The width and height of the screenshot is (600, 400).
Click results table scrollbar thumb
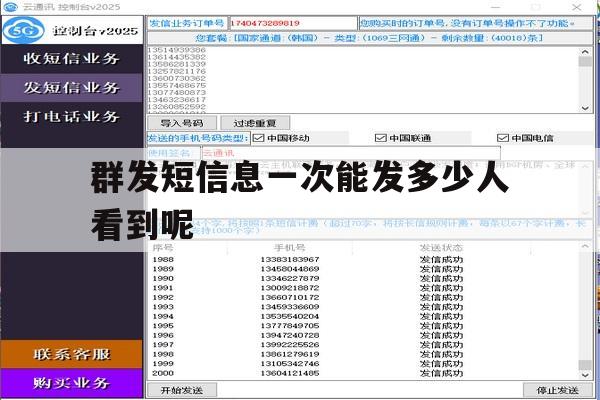(585, 364)
